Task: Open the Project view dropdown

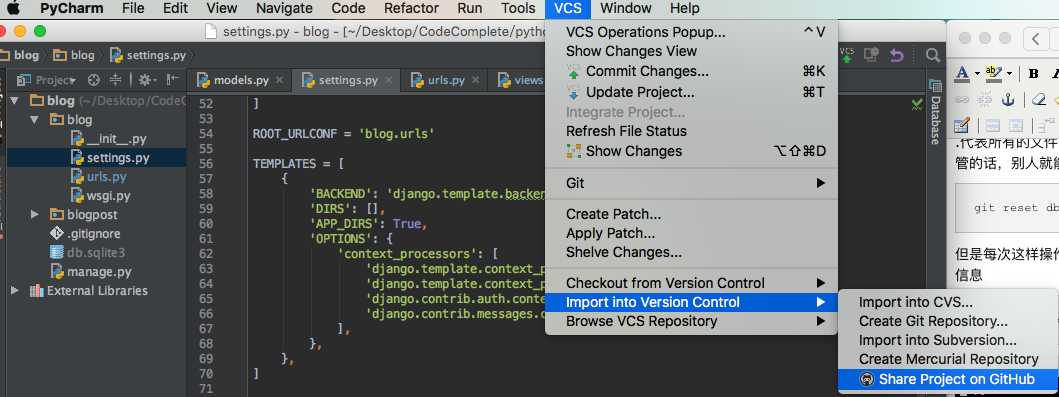Action: 47,80
